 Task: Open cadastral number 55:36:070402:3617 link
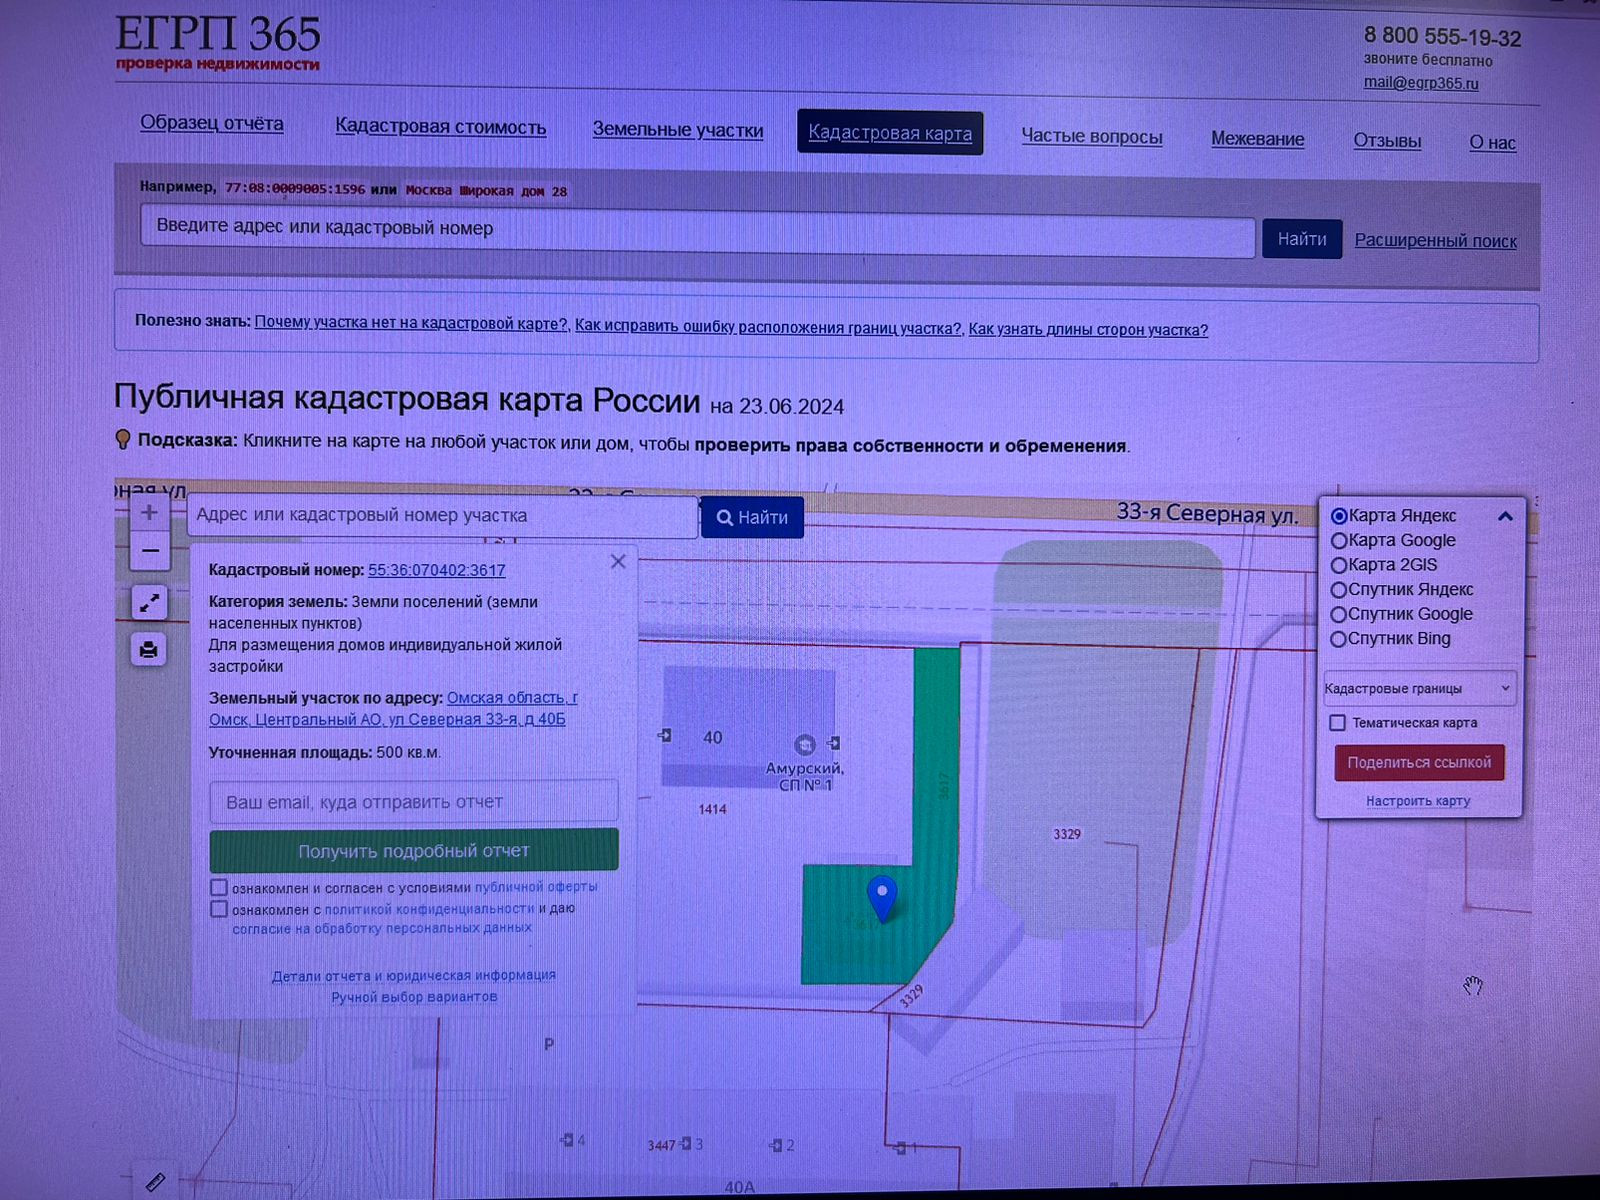coord(437,570)
